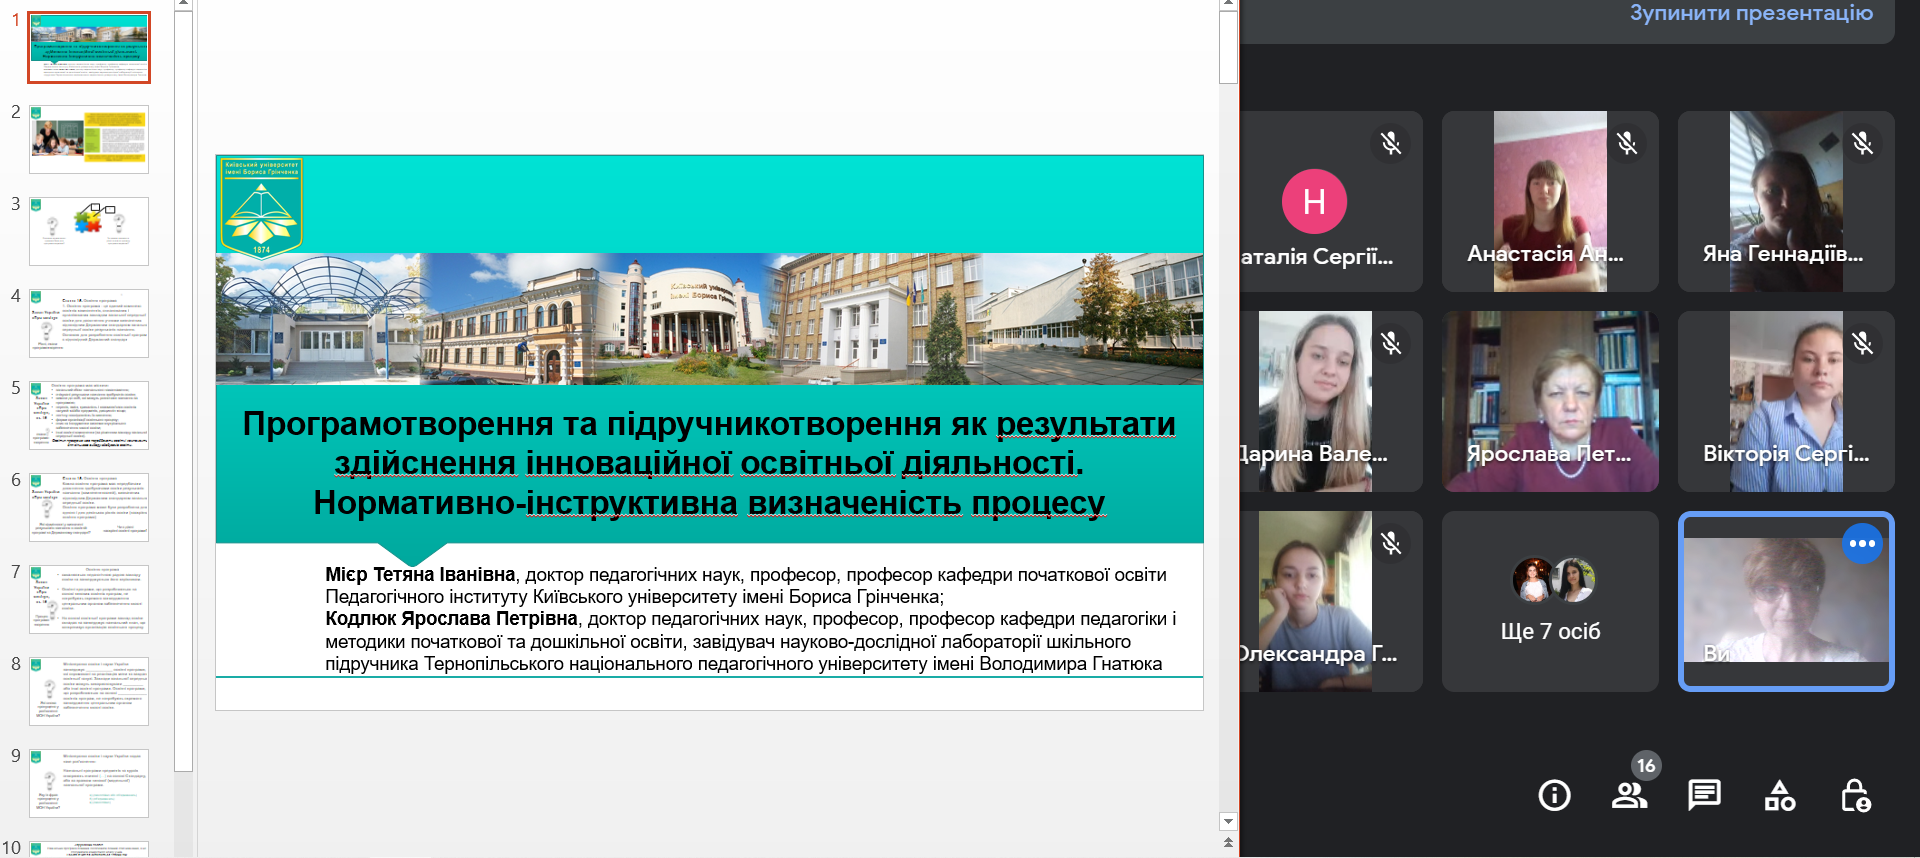Click the slide title text 'Програмотворення та підручникотворення'
The width and height of the screenshot is (1920, 858).
click(x=708, y=424)
